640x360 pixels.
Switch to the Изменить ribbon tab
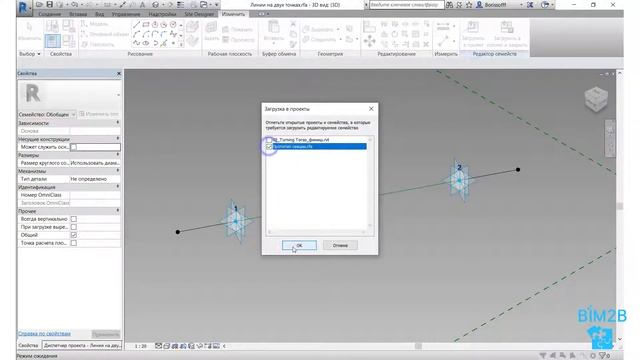233,14
